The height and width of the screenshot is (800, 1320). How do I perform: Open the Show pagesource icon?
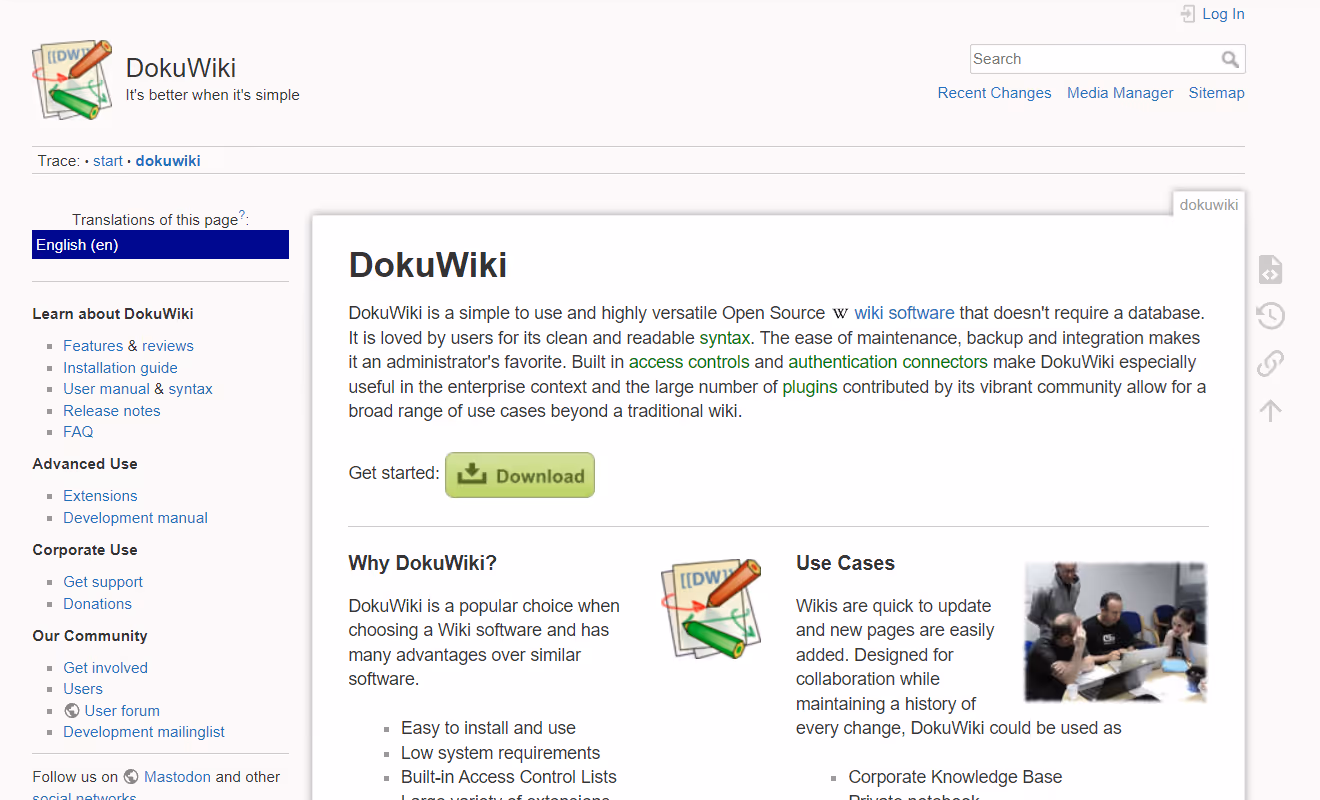pos(1270,270)
